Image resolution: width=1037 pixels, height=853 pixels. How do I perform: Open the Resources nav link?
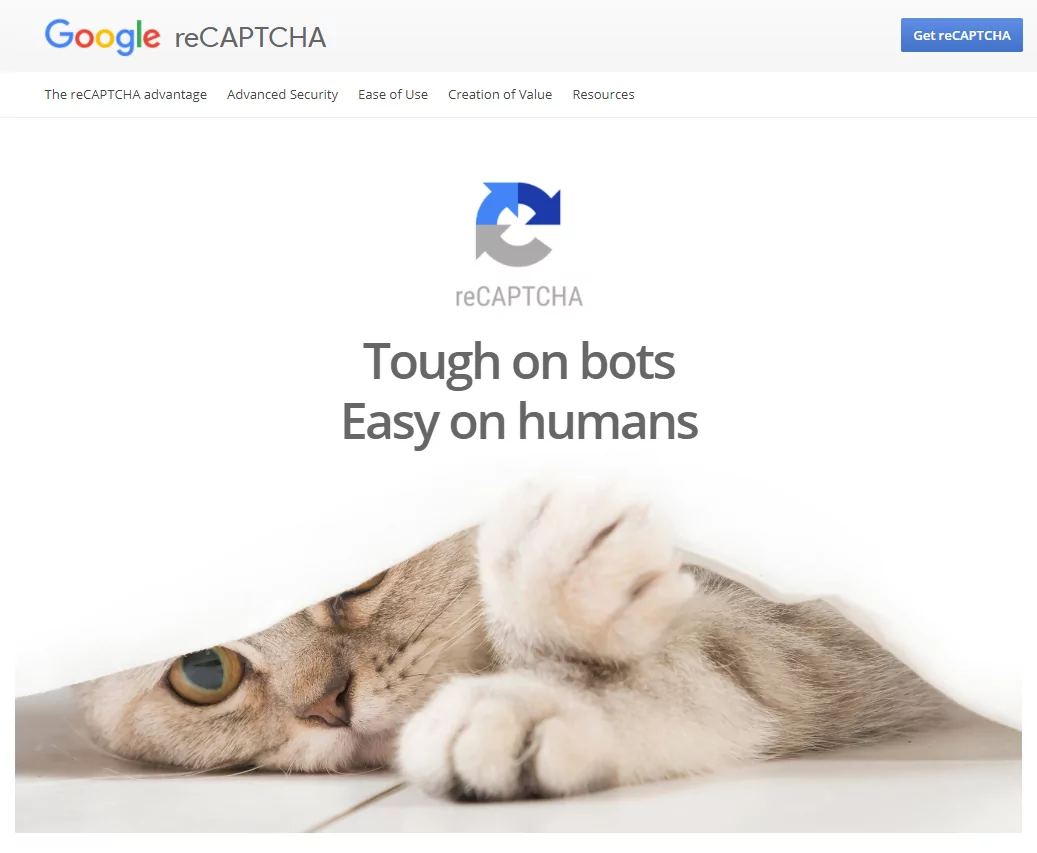(603, 95)
